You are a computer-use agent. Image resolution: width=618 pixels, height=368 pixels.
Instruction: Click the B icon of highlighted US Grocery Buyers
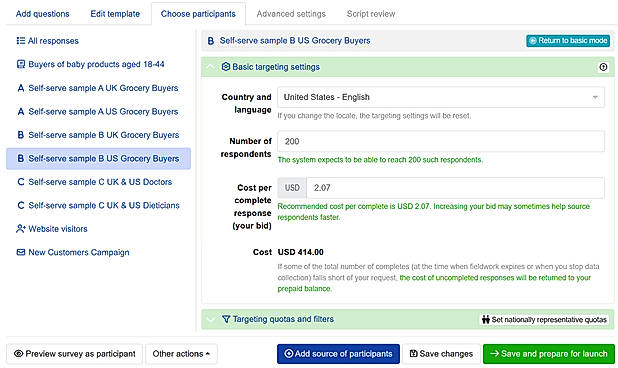click(x=21, y=159)
